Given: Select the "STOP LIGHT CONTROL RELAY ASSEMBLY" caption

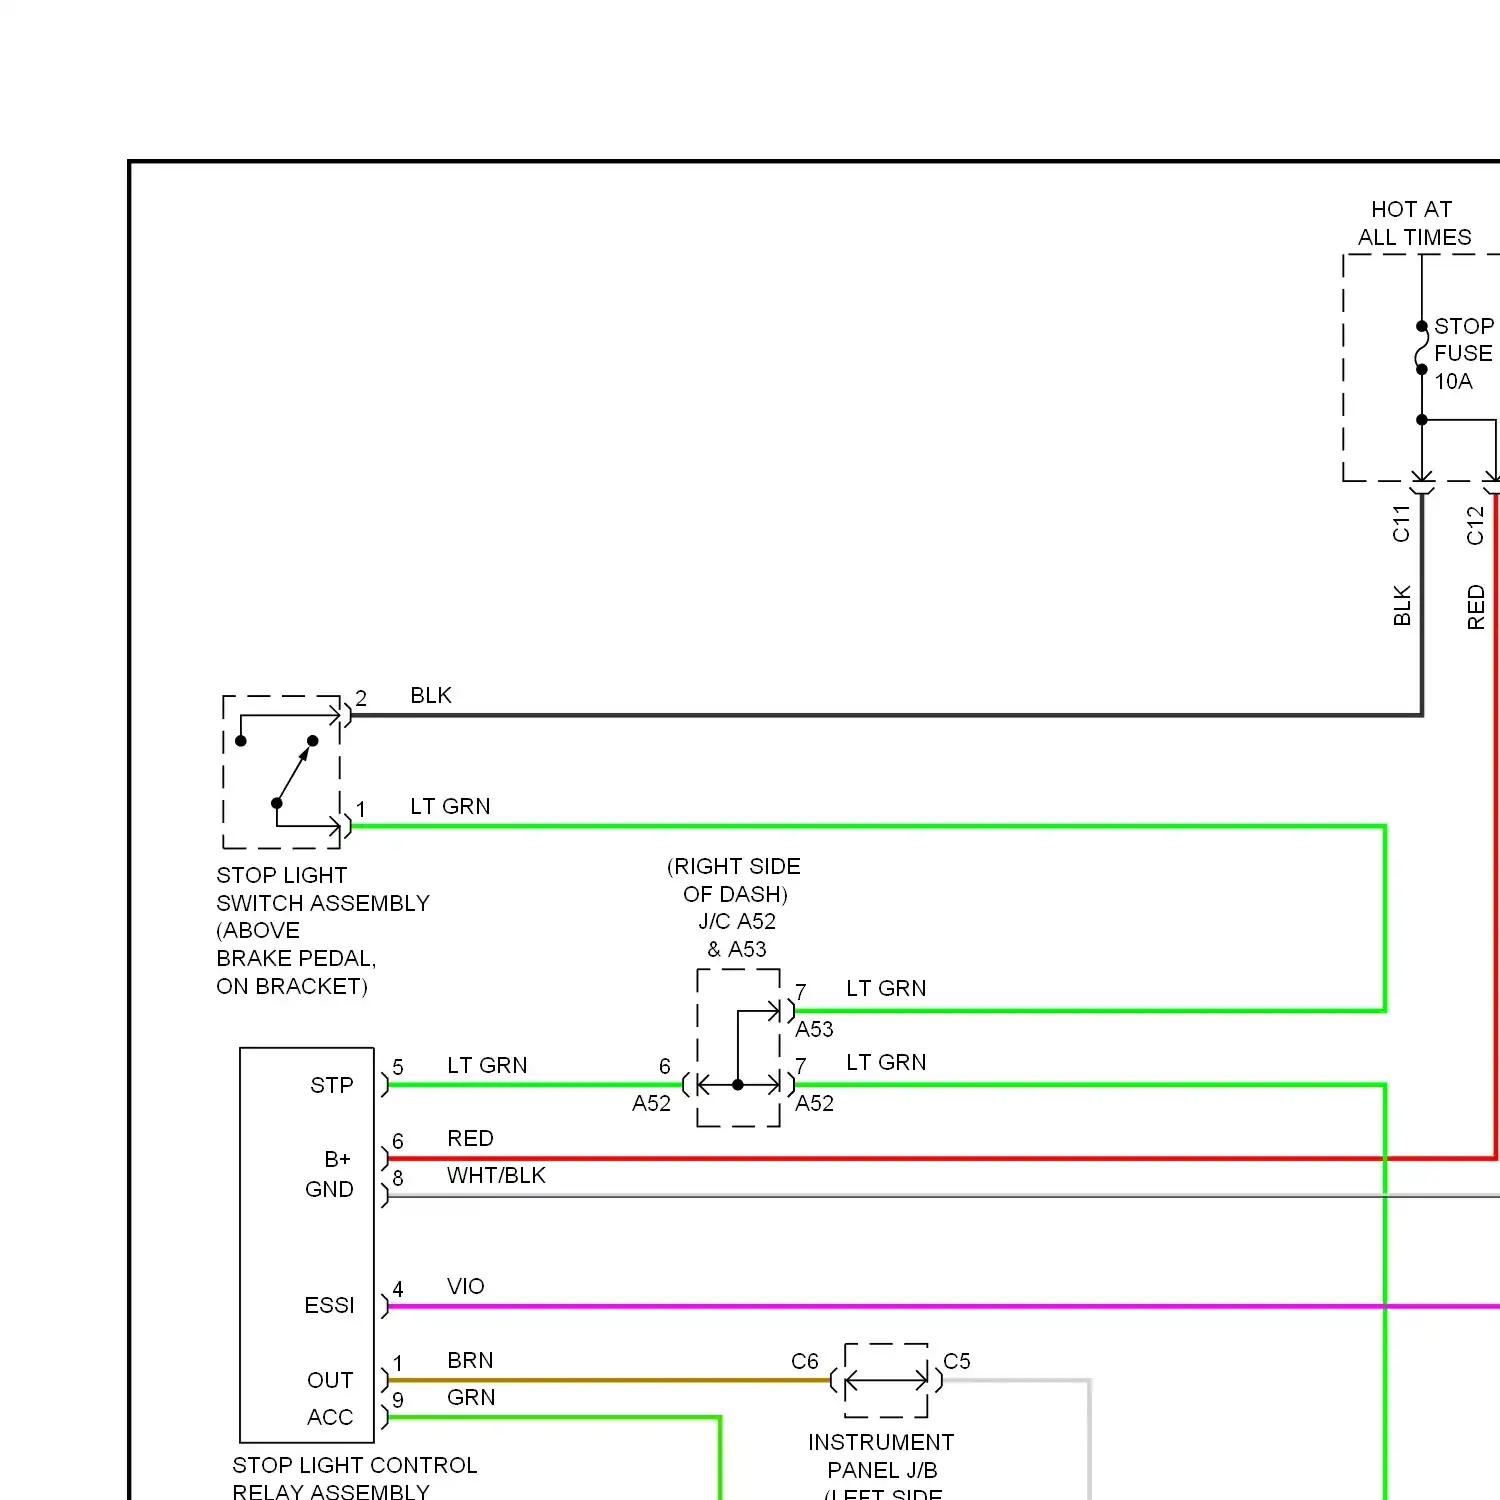Looking at the screenshot, I should [x=355, y=1478].
